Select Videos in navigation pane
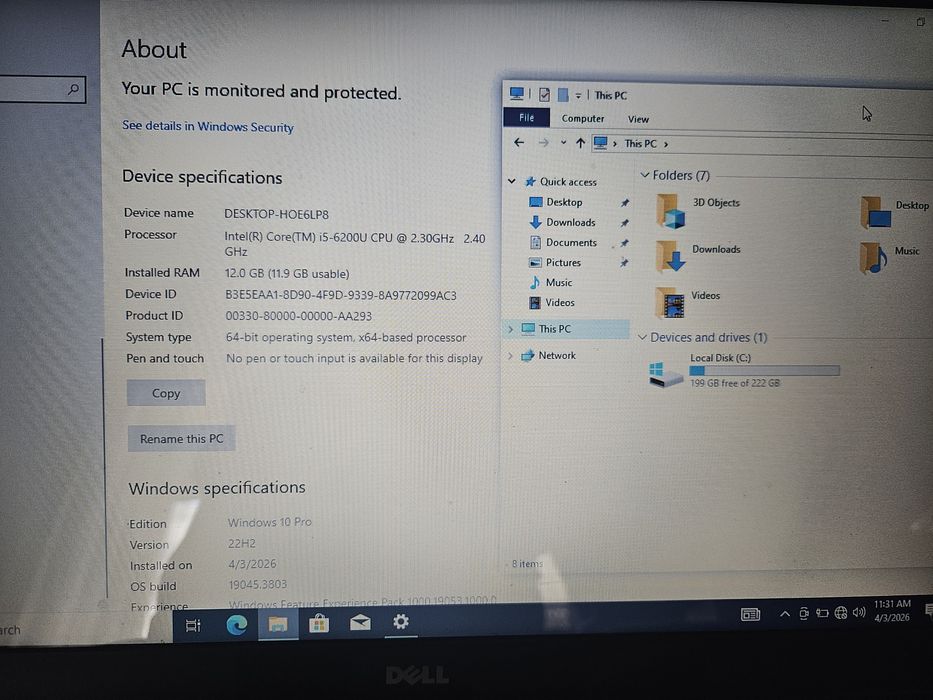Viewport: 933px width, 700px height. (560, 302)
